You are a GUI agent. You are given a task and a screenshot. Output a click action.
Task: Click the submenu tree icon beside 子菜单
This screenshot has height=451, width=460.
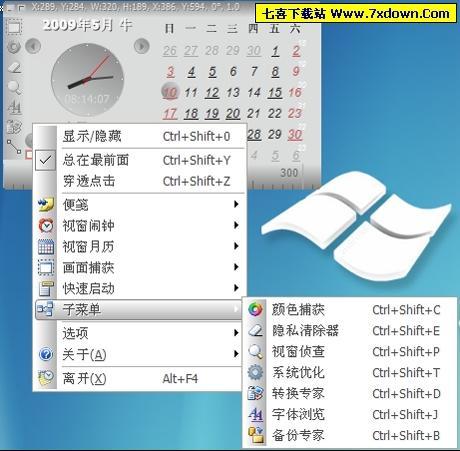45,309
